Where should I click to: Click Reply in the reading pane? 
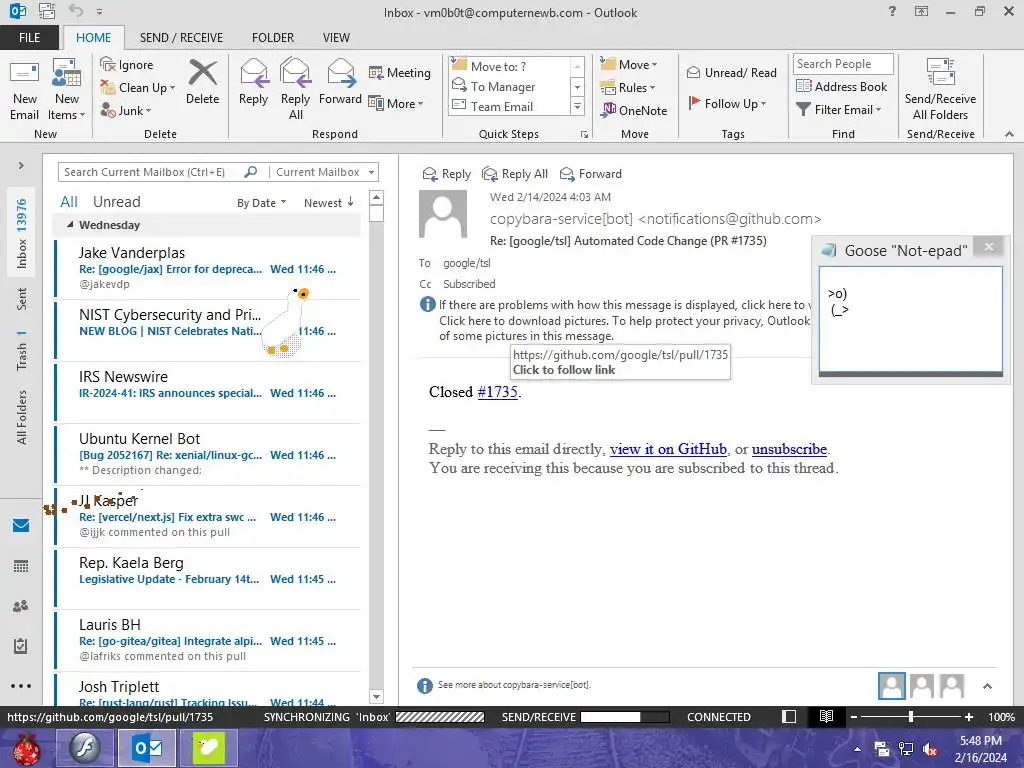point(447,174)
